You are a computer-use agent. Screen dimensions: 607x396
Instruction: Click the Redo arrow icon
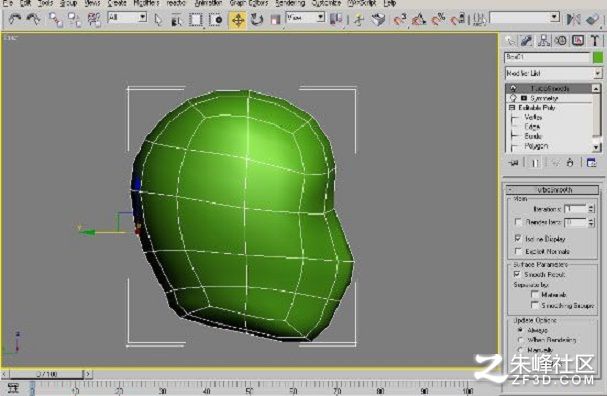click(34, 19)
